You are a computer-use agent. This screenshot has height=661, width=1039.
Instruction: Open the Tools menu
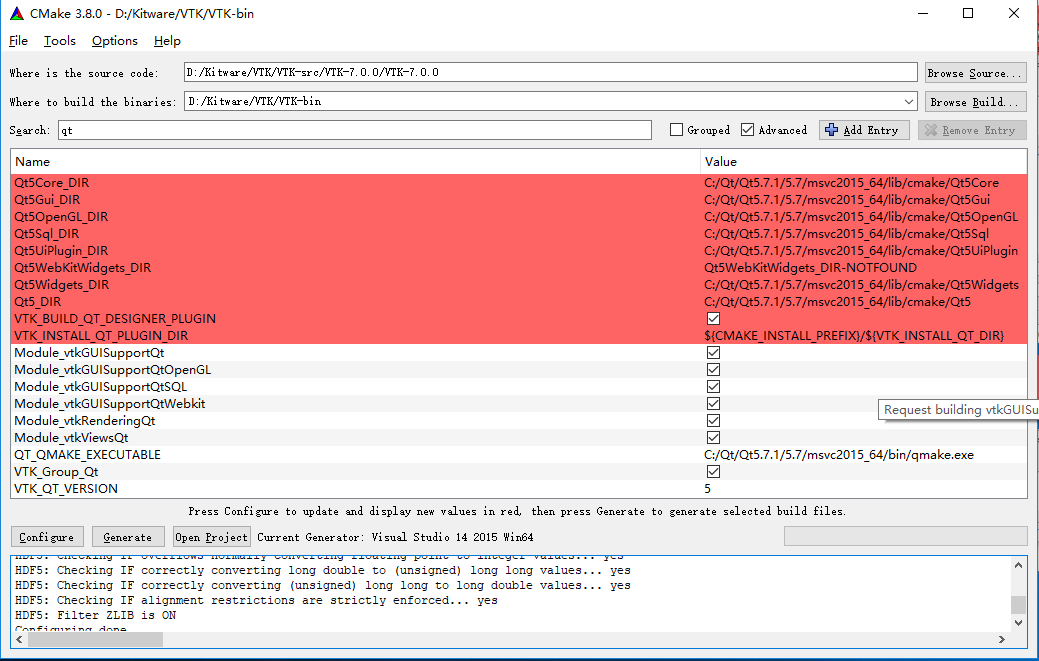coord(60,41)
